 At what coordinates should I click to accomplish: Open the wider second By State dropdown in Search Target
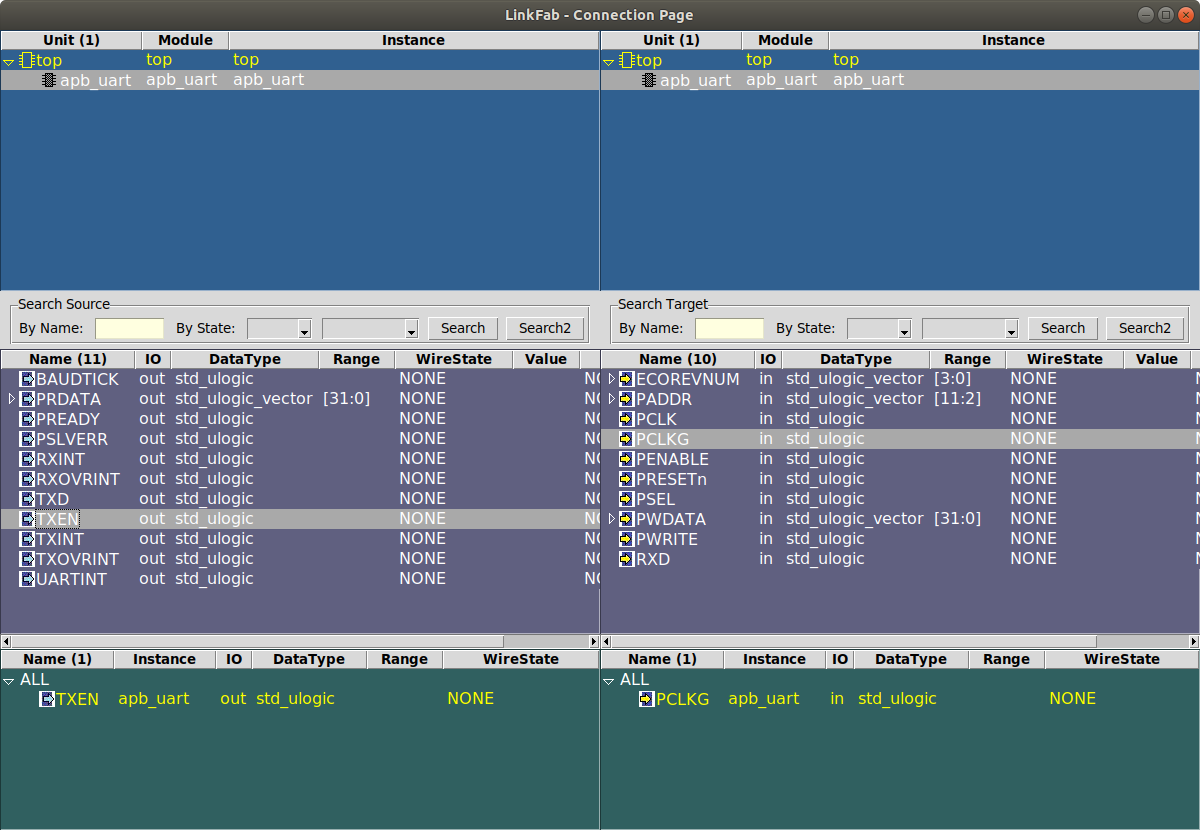coord(970,328)
